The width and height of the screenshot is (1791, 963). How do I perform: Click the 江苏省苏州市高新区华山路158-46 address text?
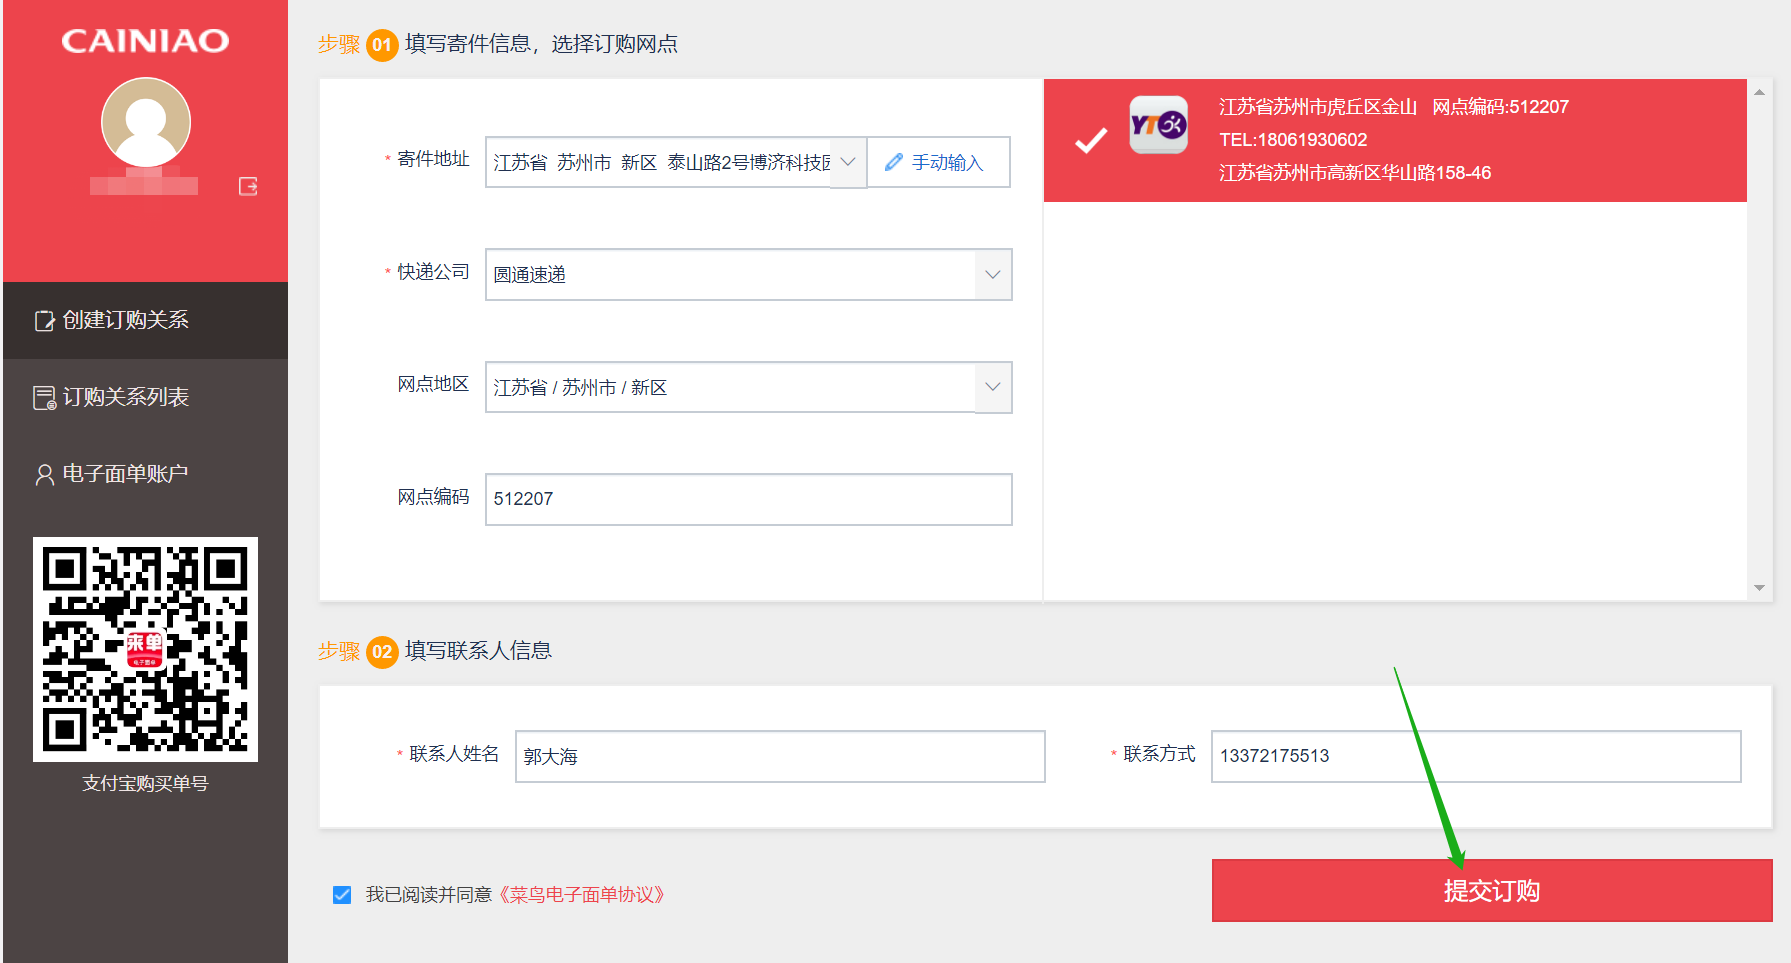1355,173
